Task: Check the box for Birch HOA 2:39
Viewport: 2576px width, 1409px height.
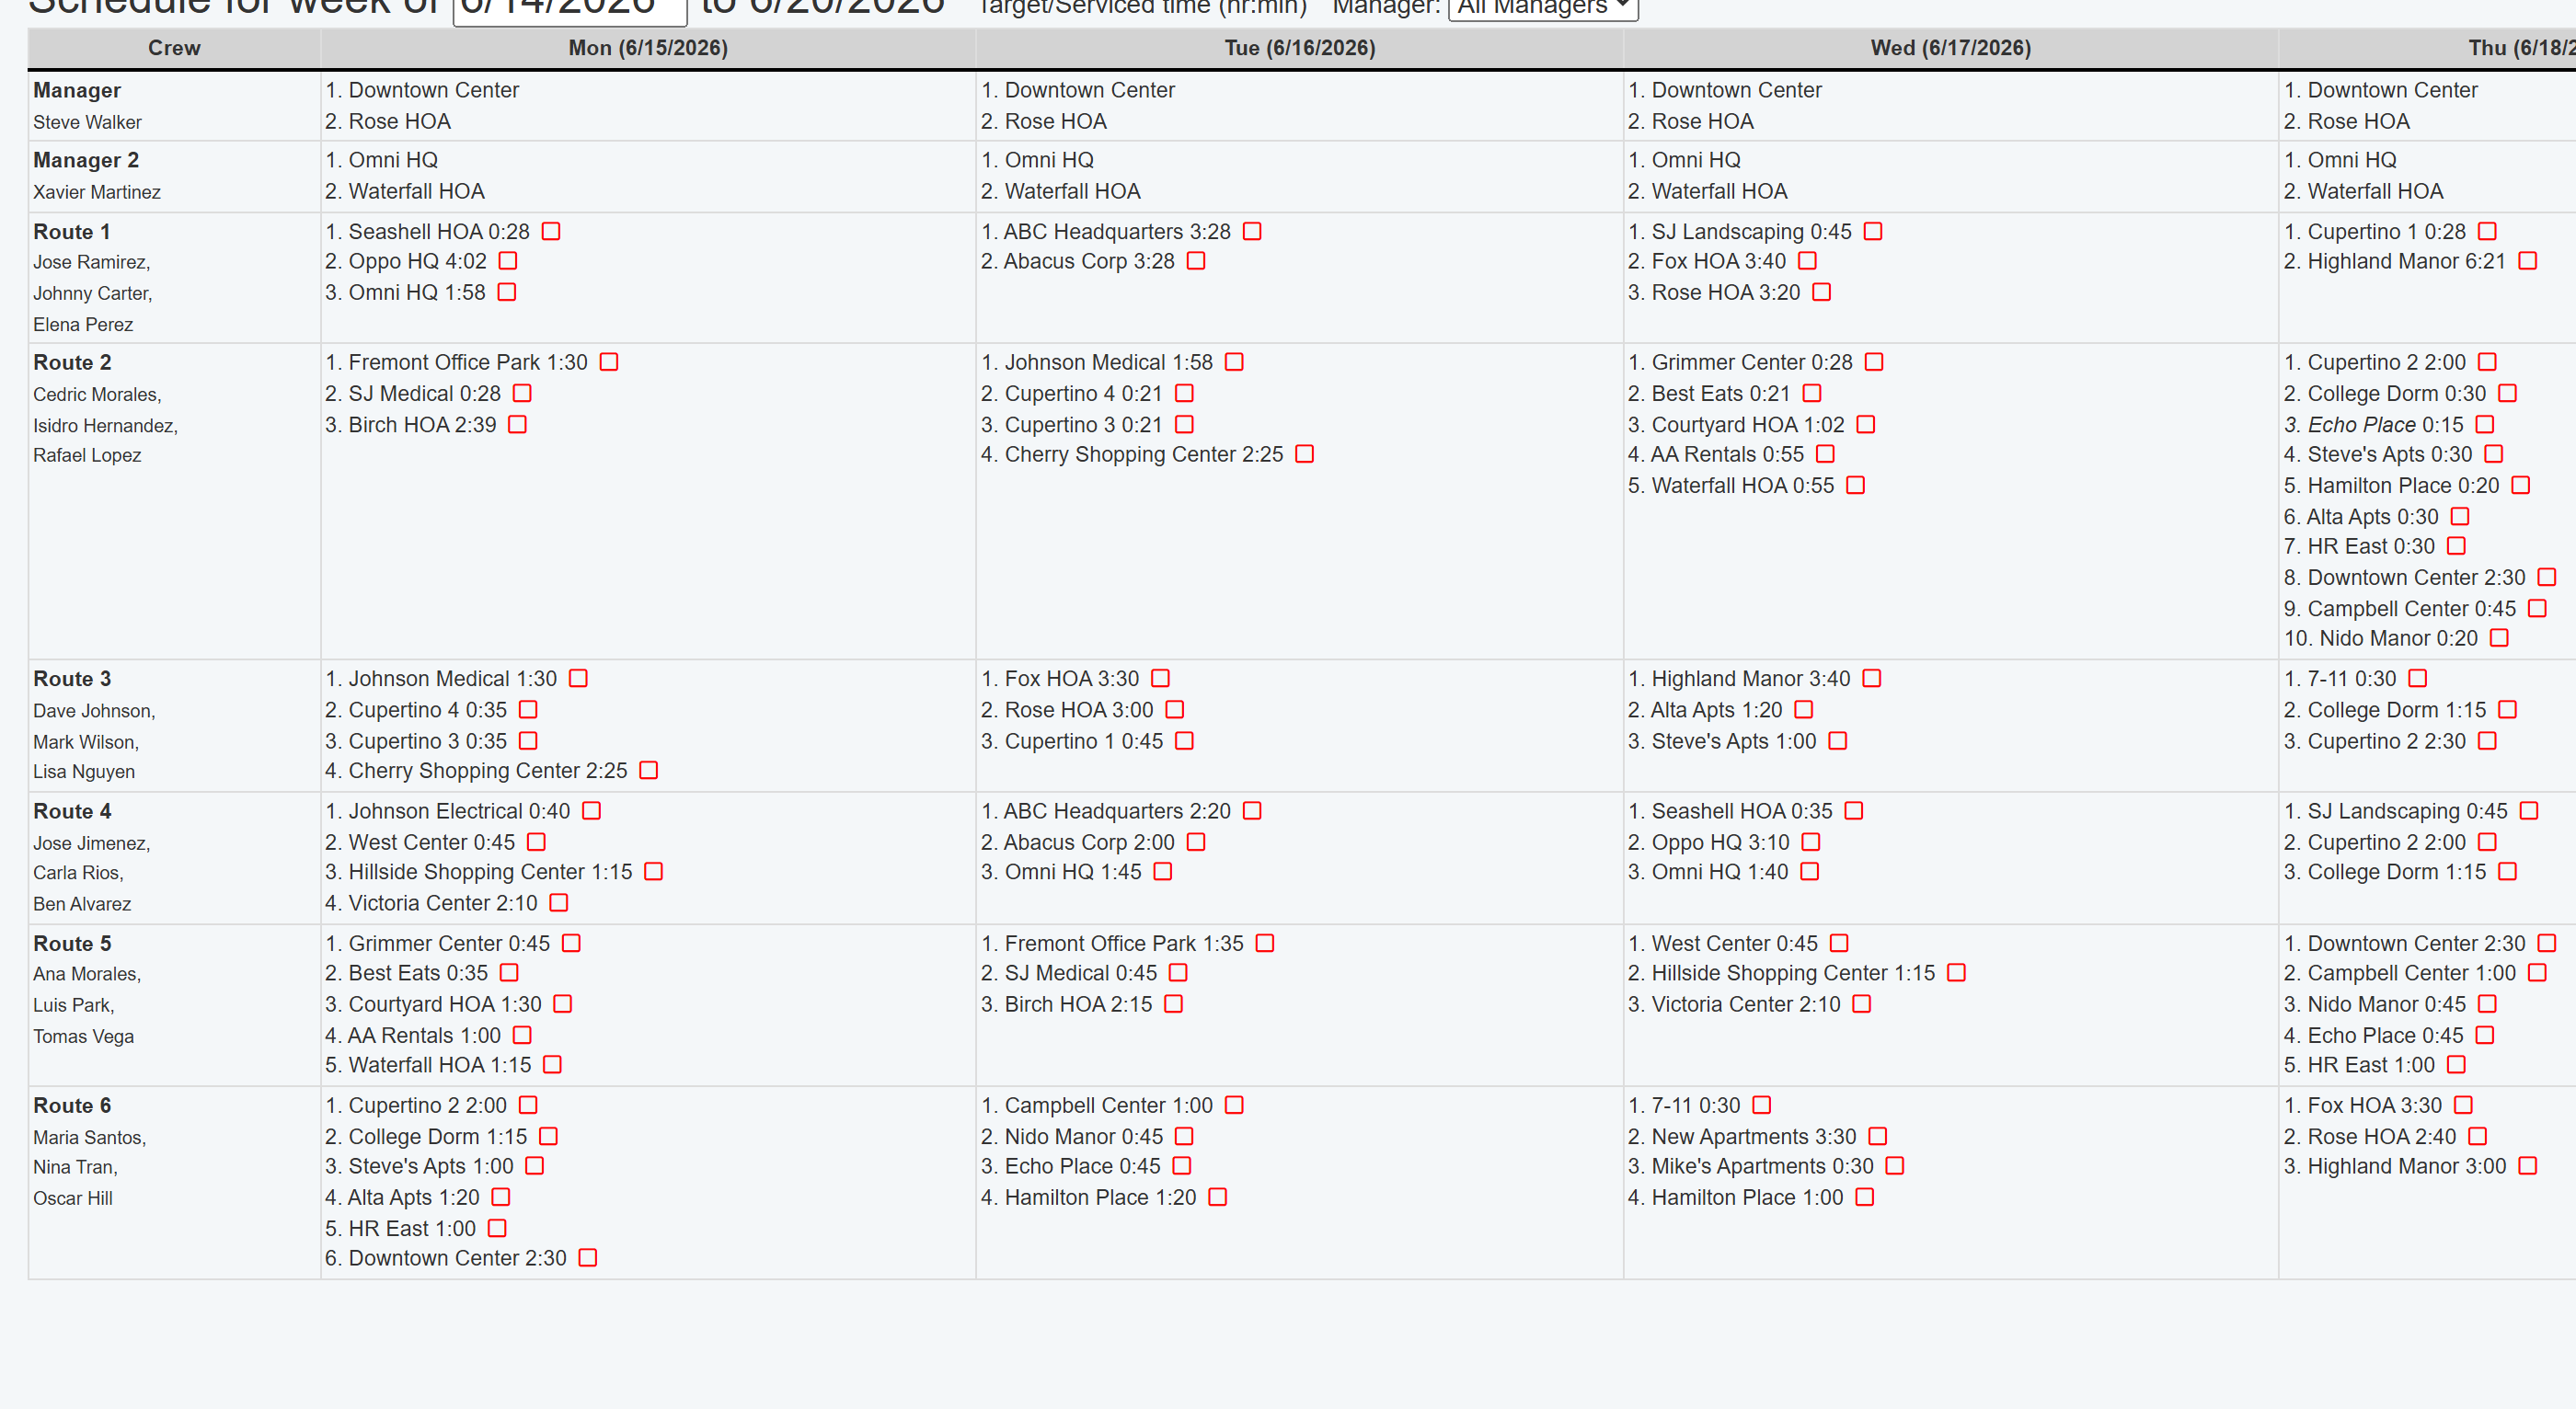Action: [517, 425]
